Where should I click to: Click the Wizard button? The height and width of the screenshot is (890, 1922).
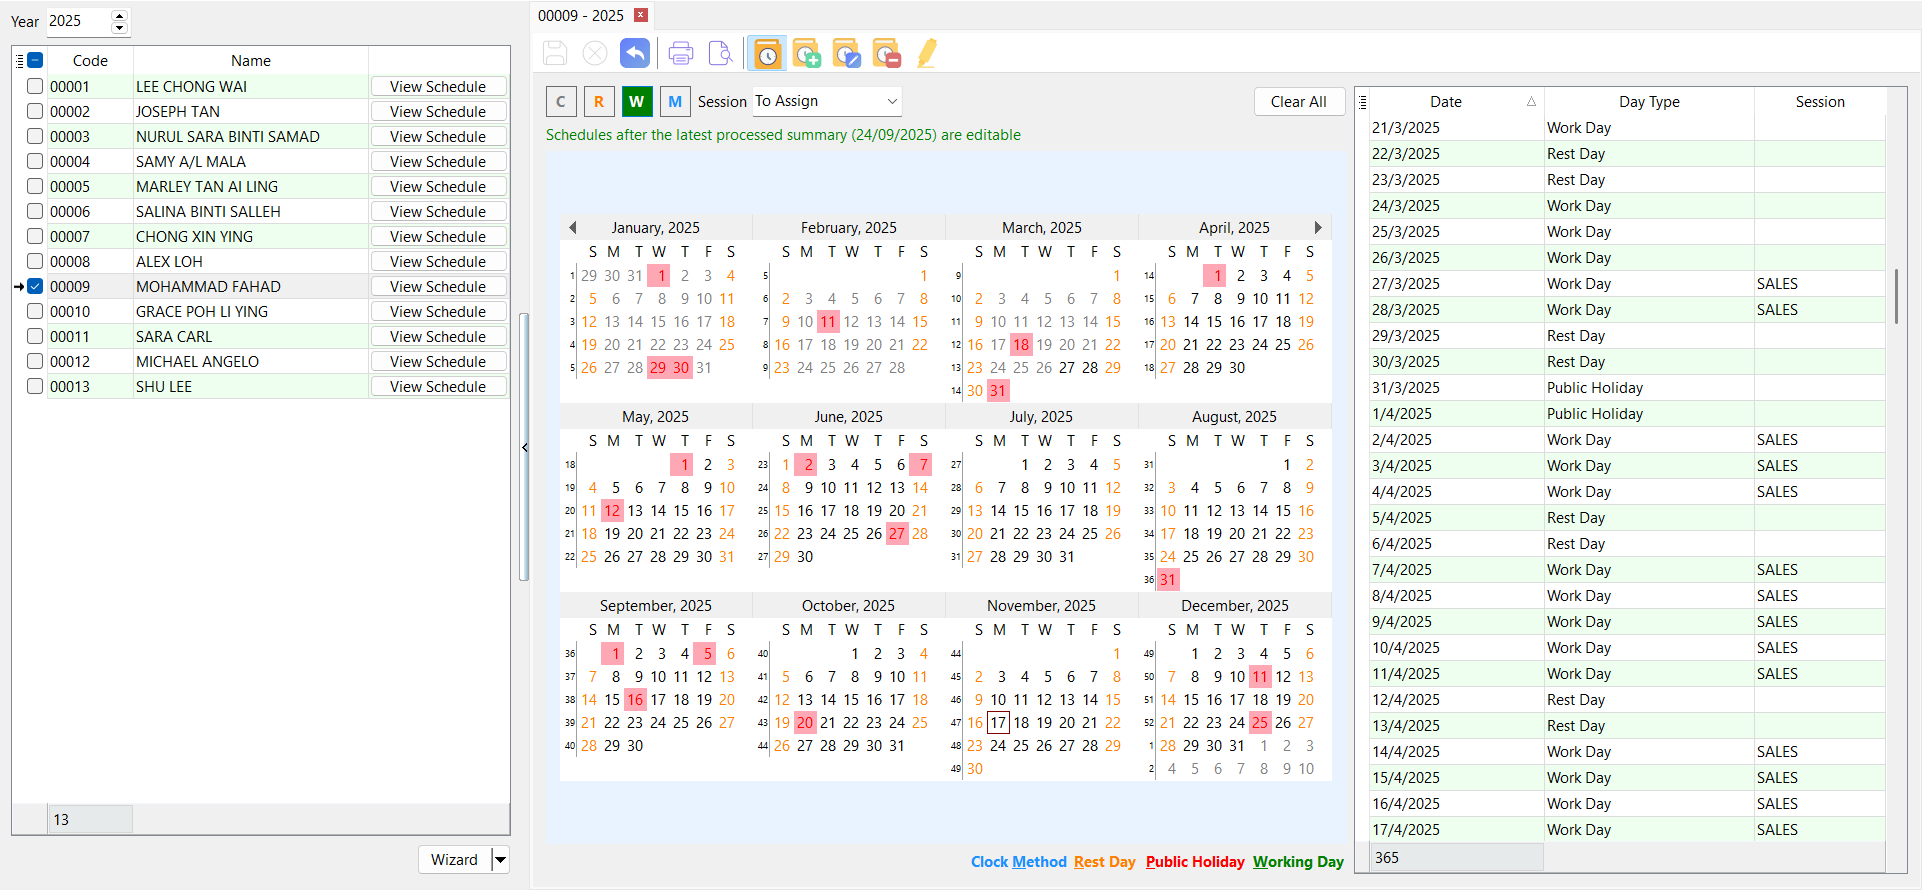[x=455, y=860]
